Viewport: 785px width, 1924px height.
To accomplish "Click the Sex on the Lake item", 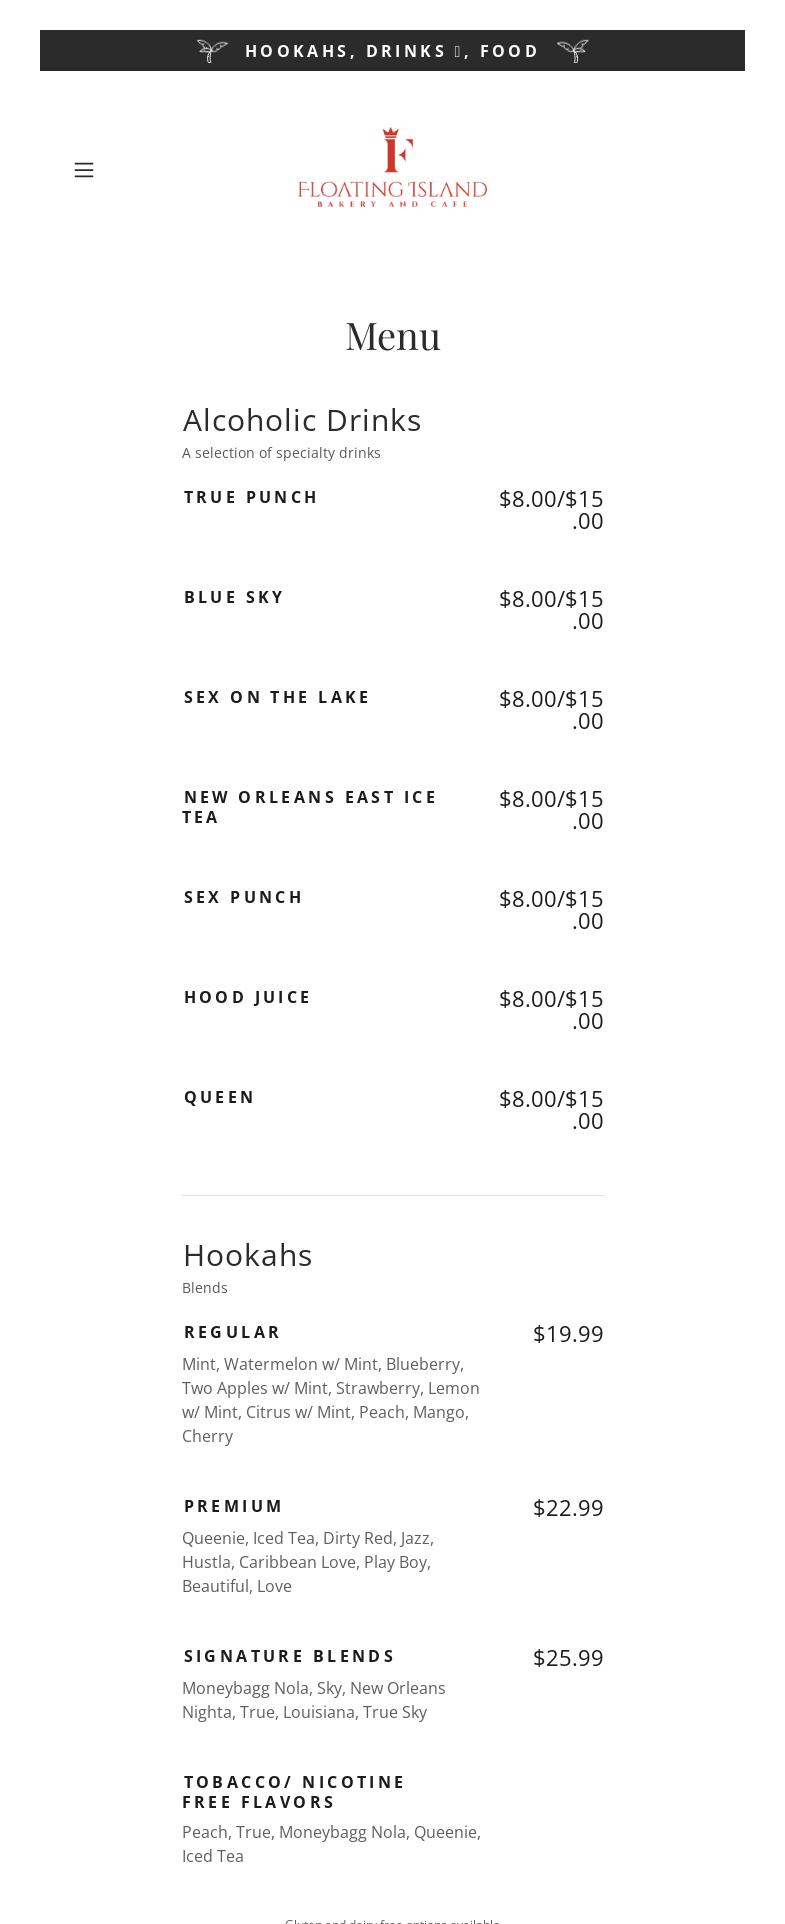I will (277, 697).
